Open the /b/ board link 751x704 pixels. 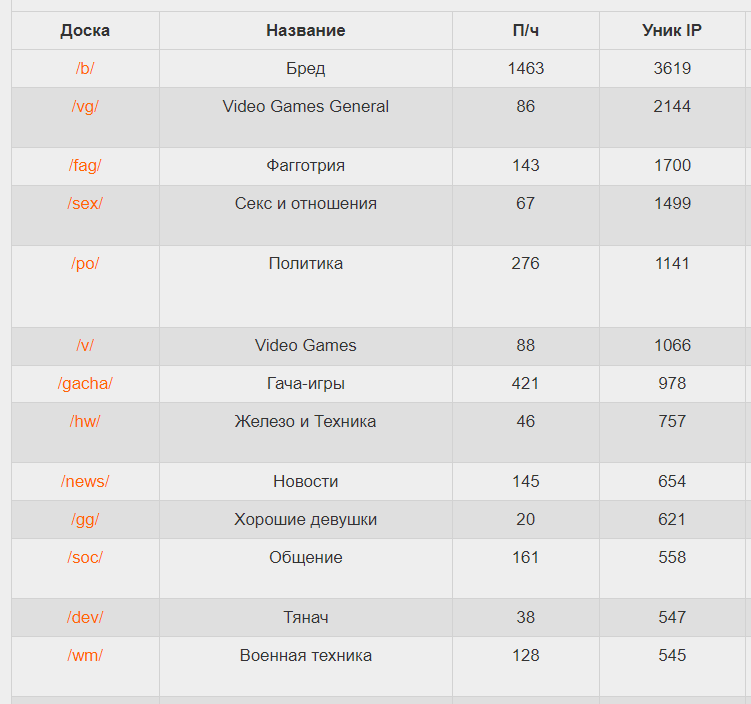(85, 69)
